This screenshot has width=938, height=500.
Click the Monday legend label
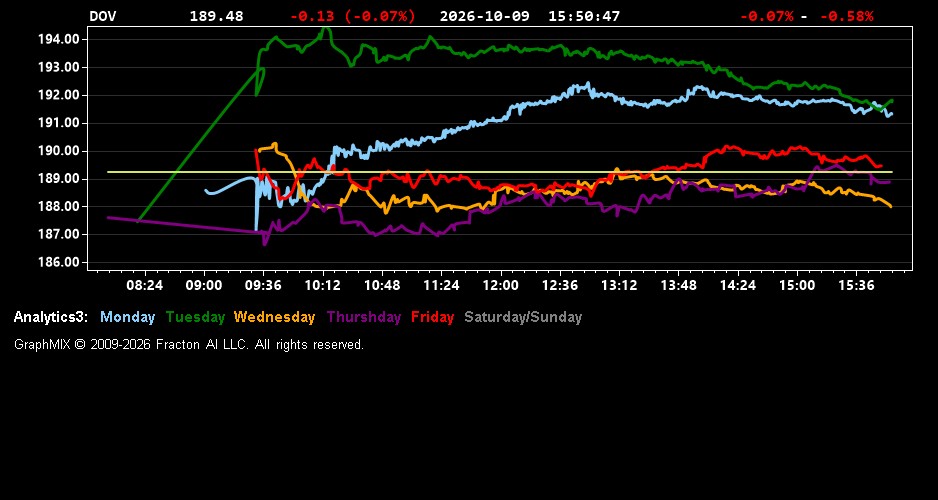point(127,317)
